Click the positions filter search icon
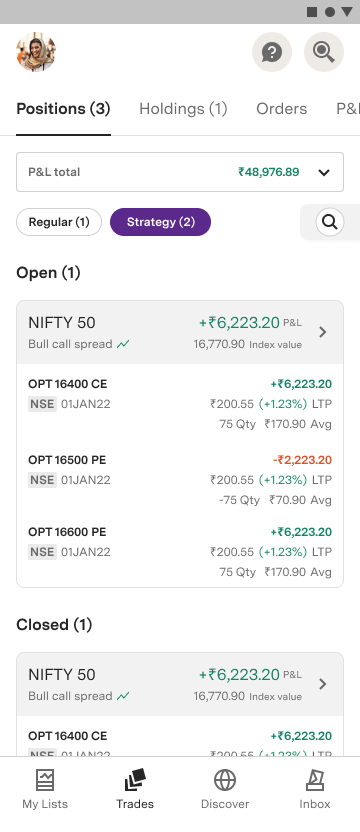 (330, 222)
